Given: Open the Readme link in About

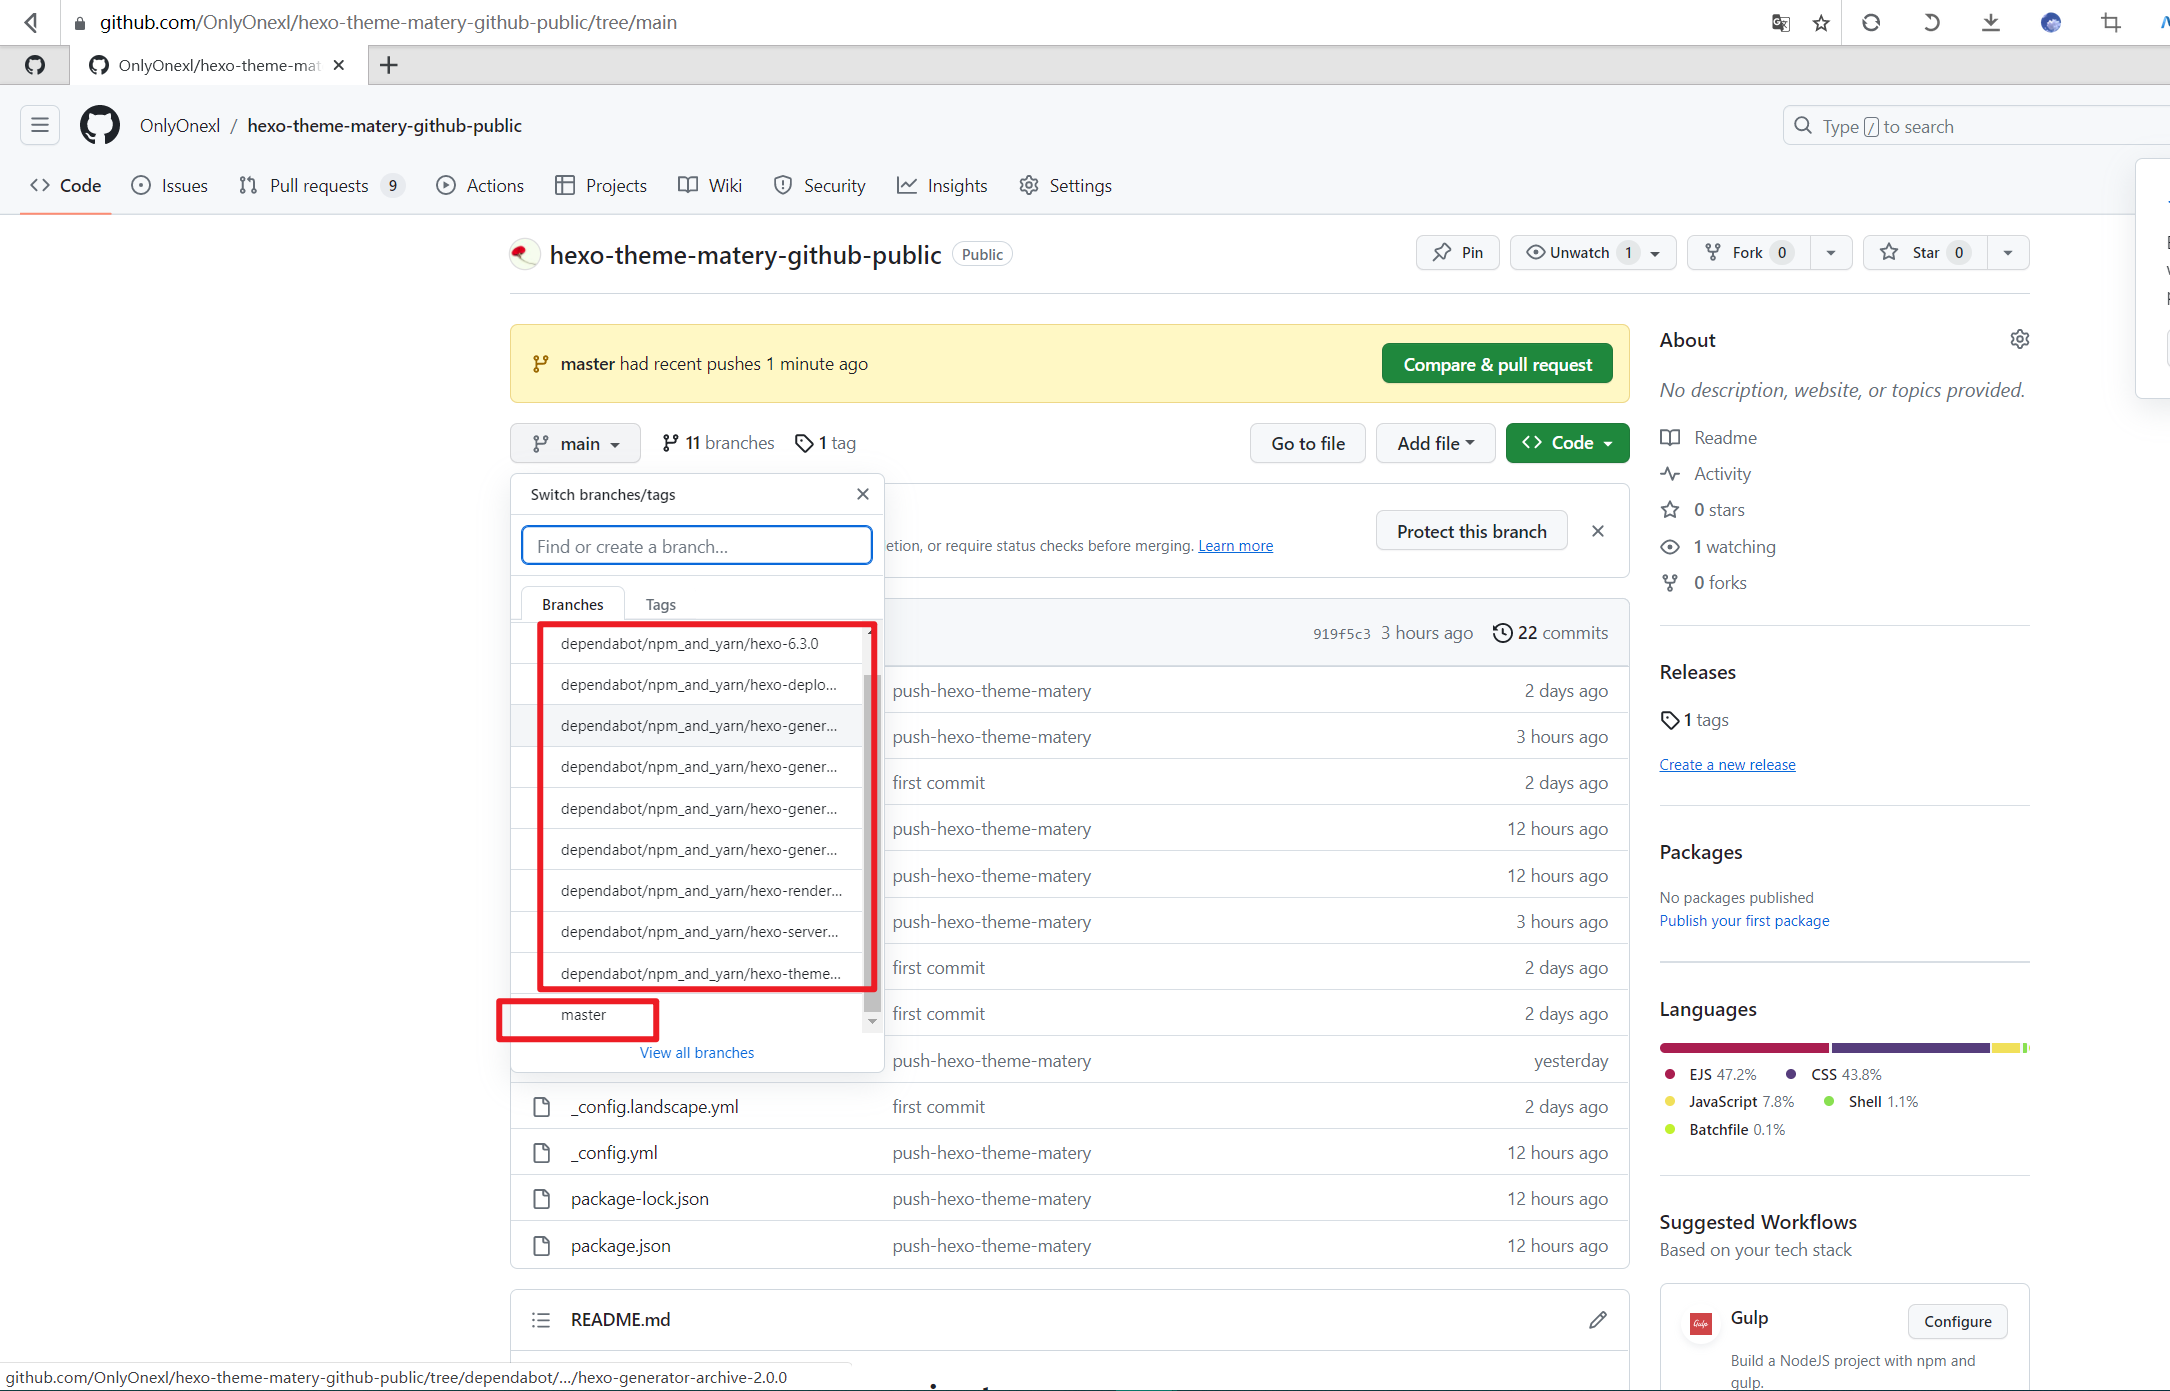Looking at the screenshot, I should (1709, 437).
